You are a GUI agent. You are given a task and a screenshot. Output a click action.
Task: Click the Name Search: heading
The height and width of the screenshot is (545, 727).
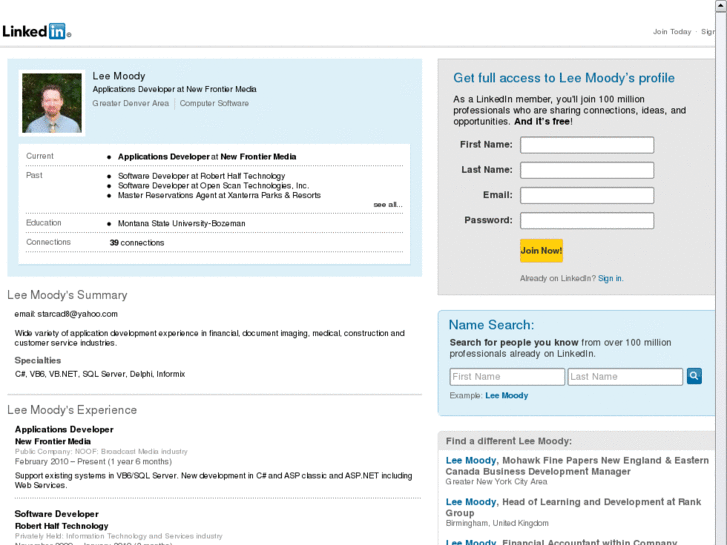click(491, 325)
